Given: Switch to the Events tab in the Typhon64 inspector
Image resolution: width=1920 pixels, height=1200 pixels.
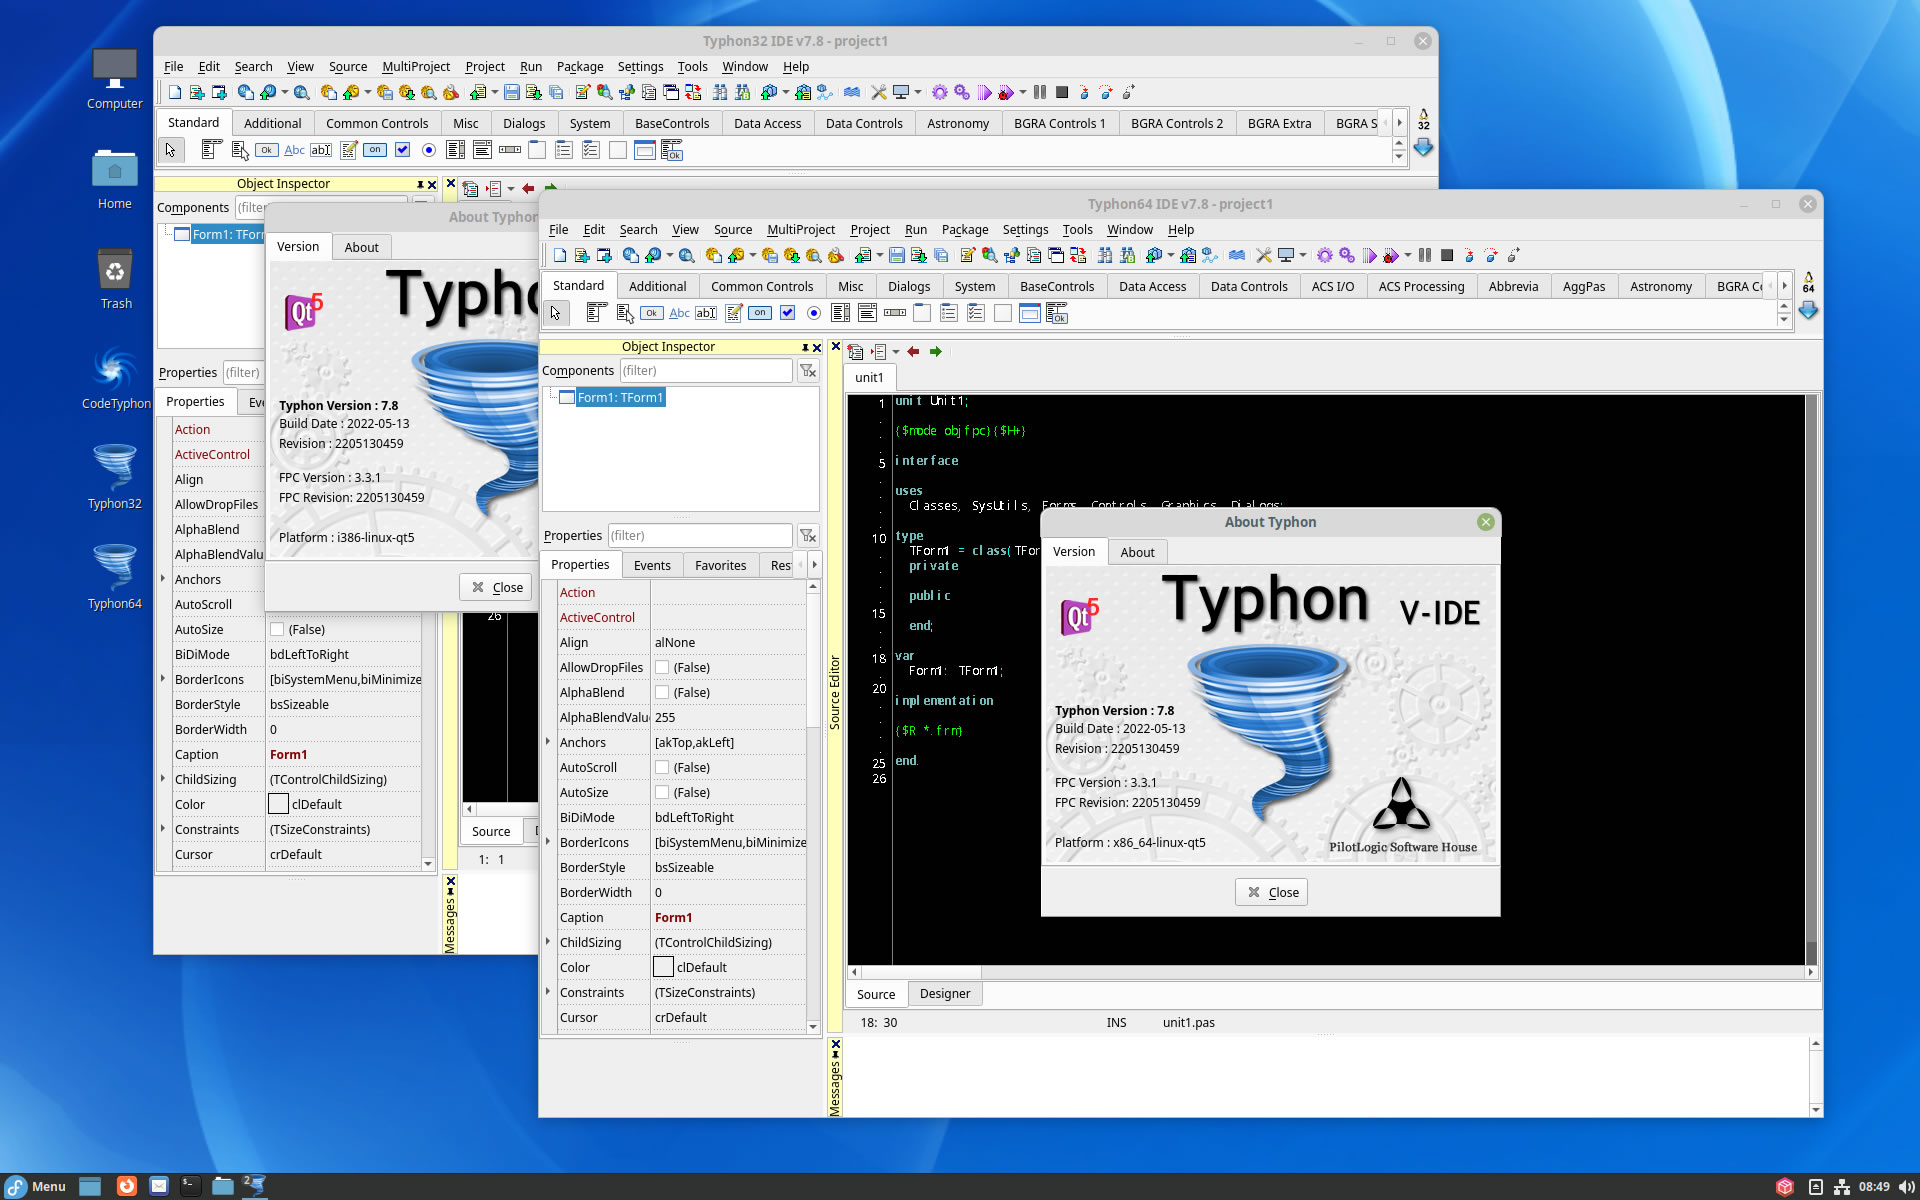Looking at the screenshot, I should [x=652, y=566].
